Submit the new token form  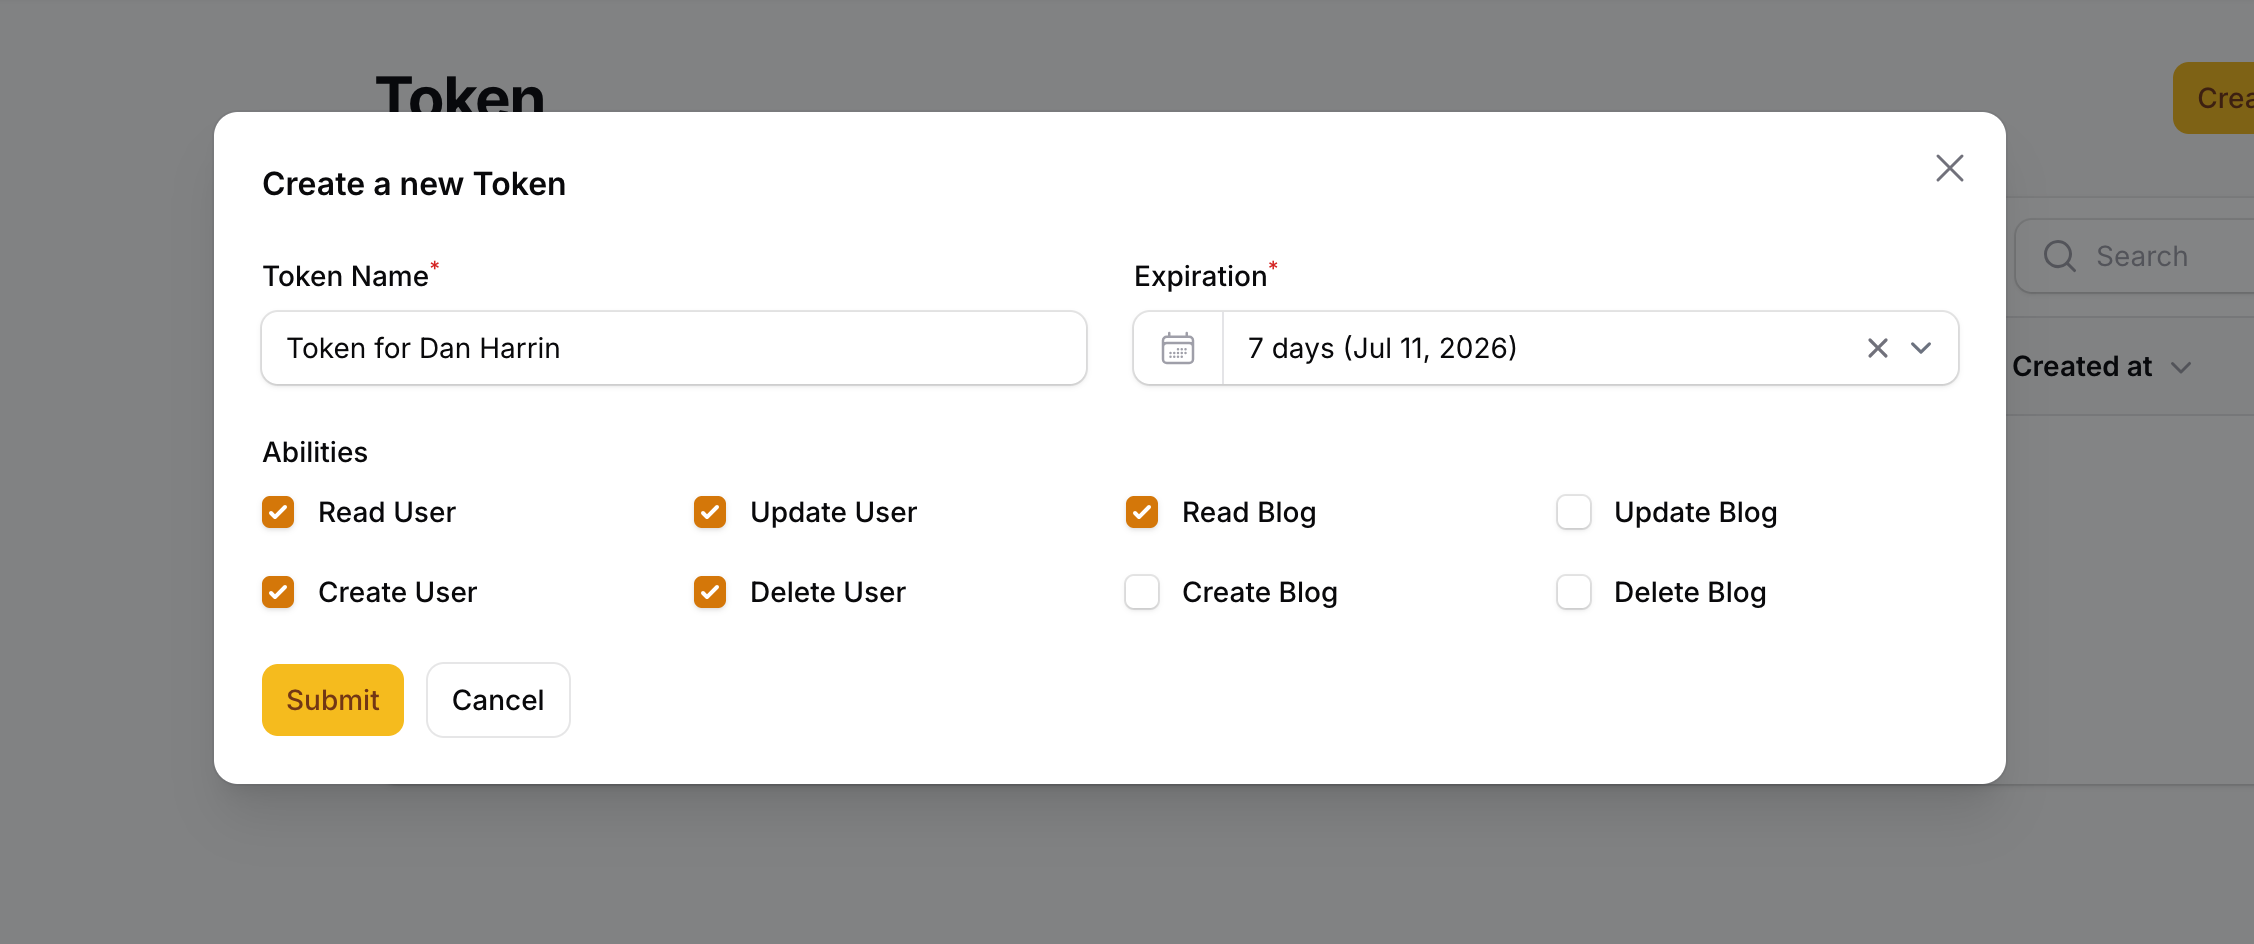pos(333,700)
